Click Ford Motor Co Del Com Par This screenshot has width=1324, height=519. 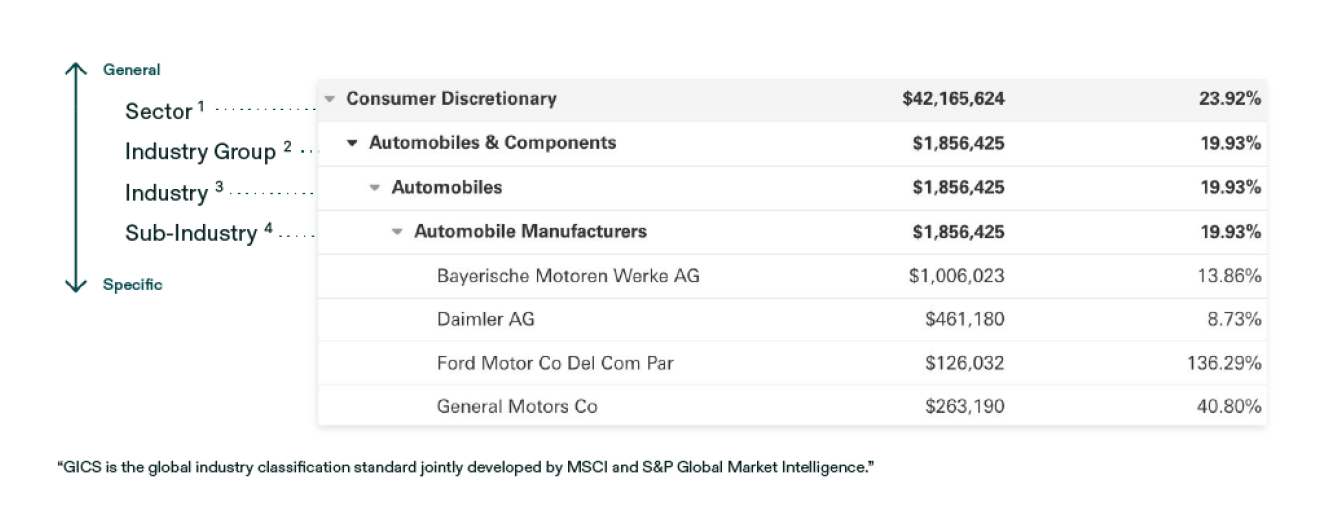555,364
